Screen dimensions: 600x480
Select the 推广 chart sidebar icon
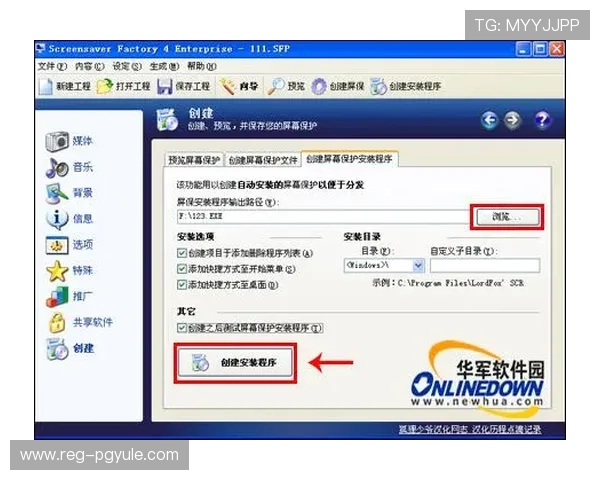tap(57, 297)
